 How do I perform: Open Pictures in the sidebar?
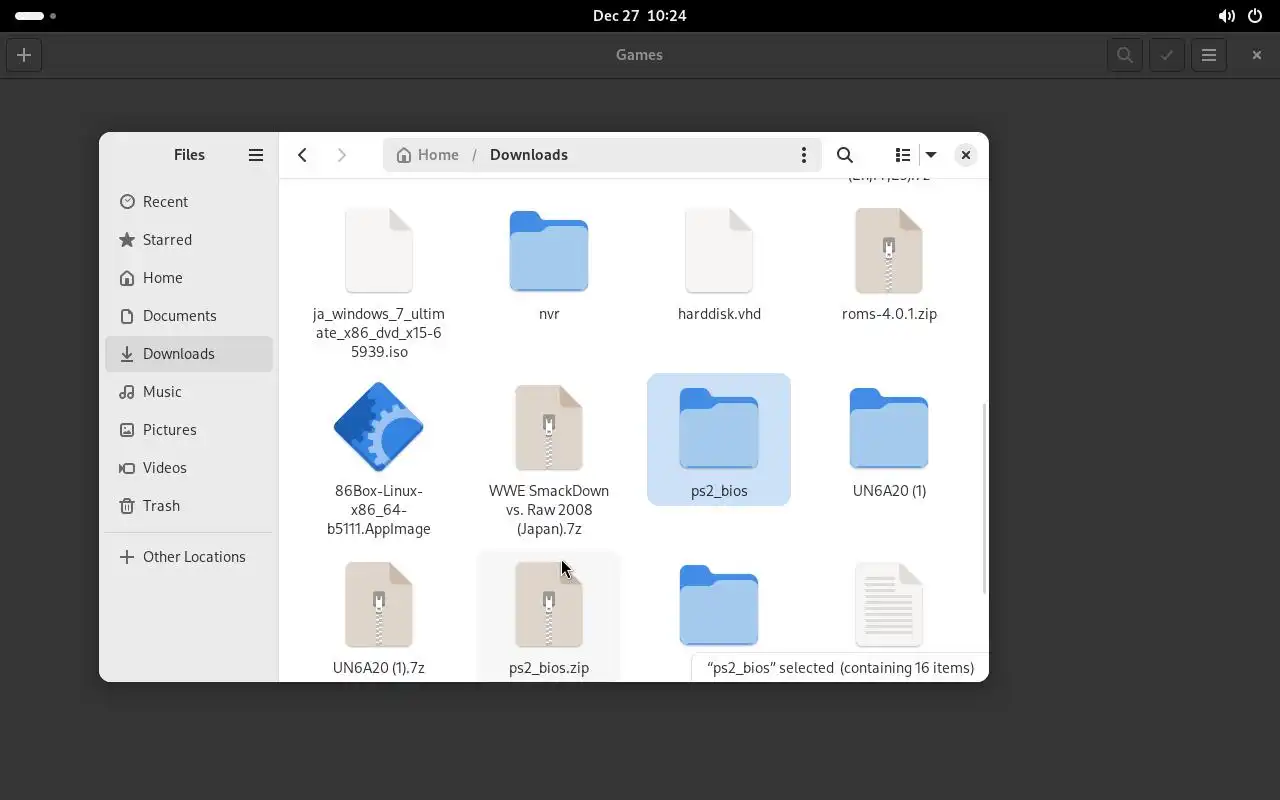click(x=189, y=430)
